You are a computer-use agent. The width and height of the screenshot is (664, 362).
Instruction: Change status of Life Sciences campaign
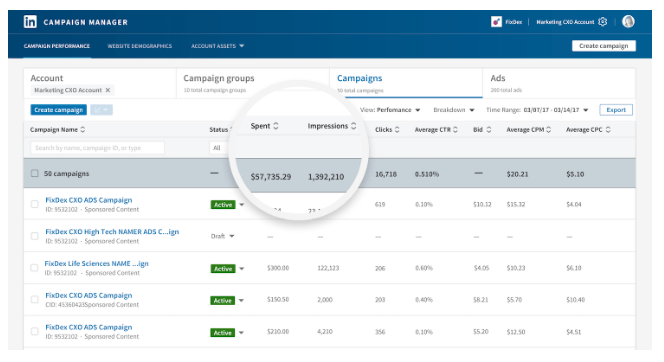click(241, 268)
